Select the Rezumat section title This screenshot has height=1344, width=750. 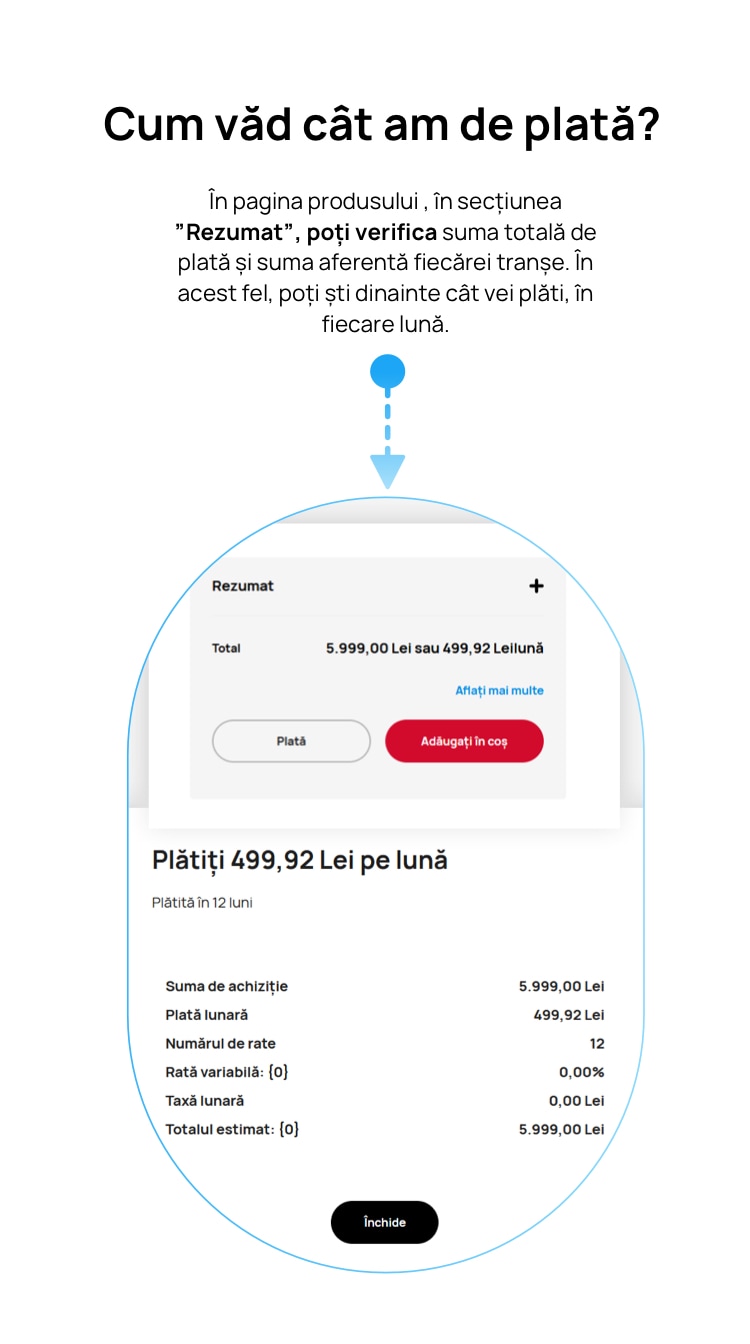[243, 586]
